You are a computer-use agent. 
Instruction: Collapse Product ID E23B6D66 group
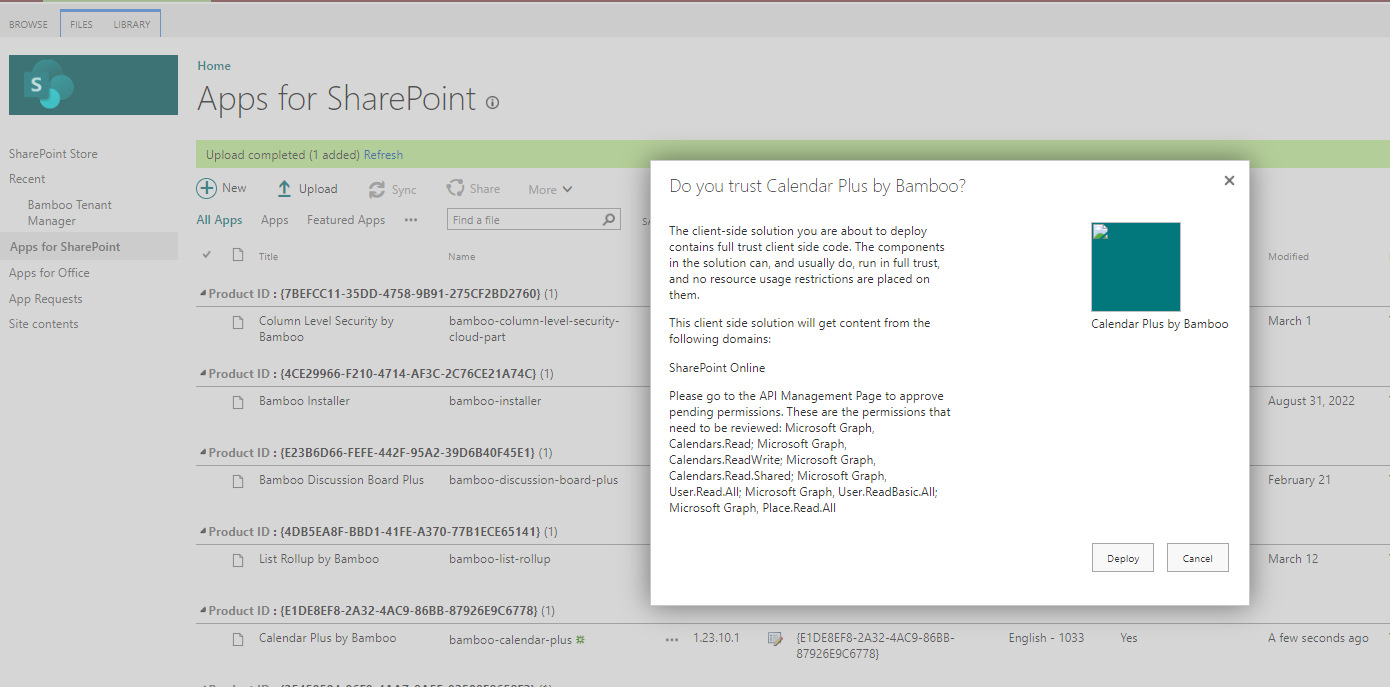[x=203, y=453]
